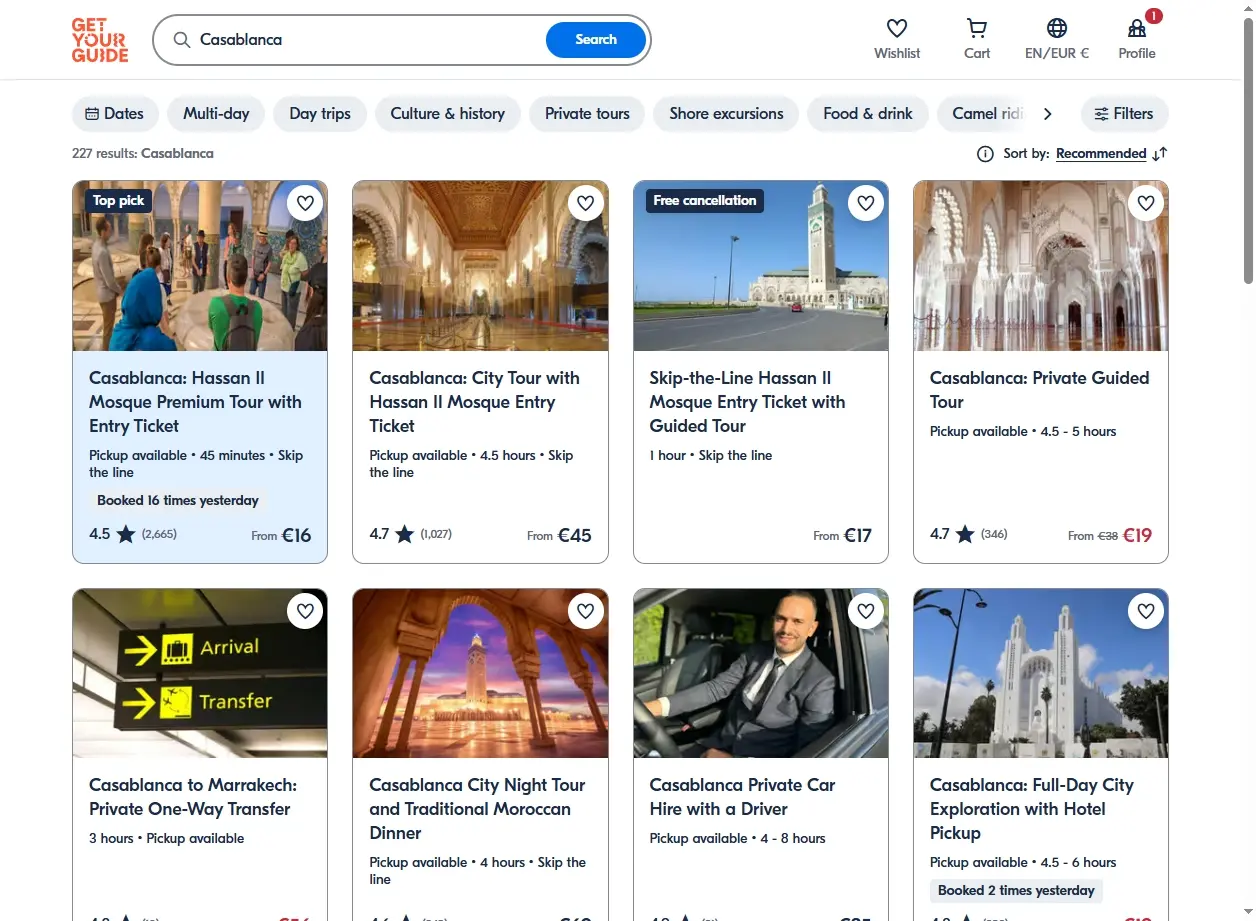Click the Top pick badge
This screenshot has height=921, width=1256.
[x=118, y=200]
